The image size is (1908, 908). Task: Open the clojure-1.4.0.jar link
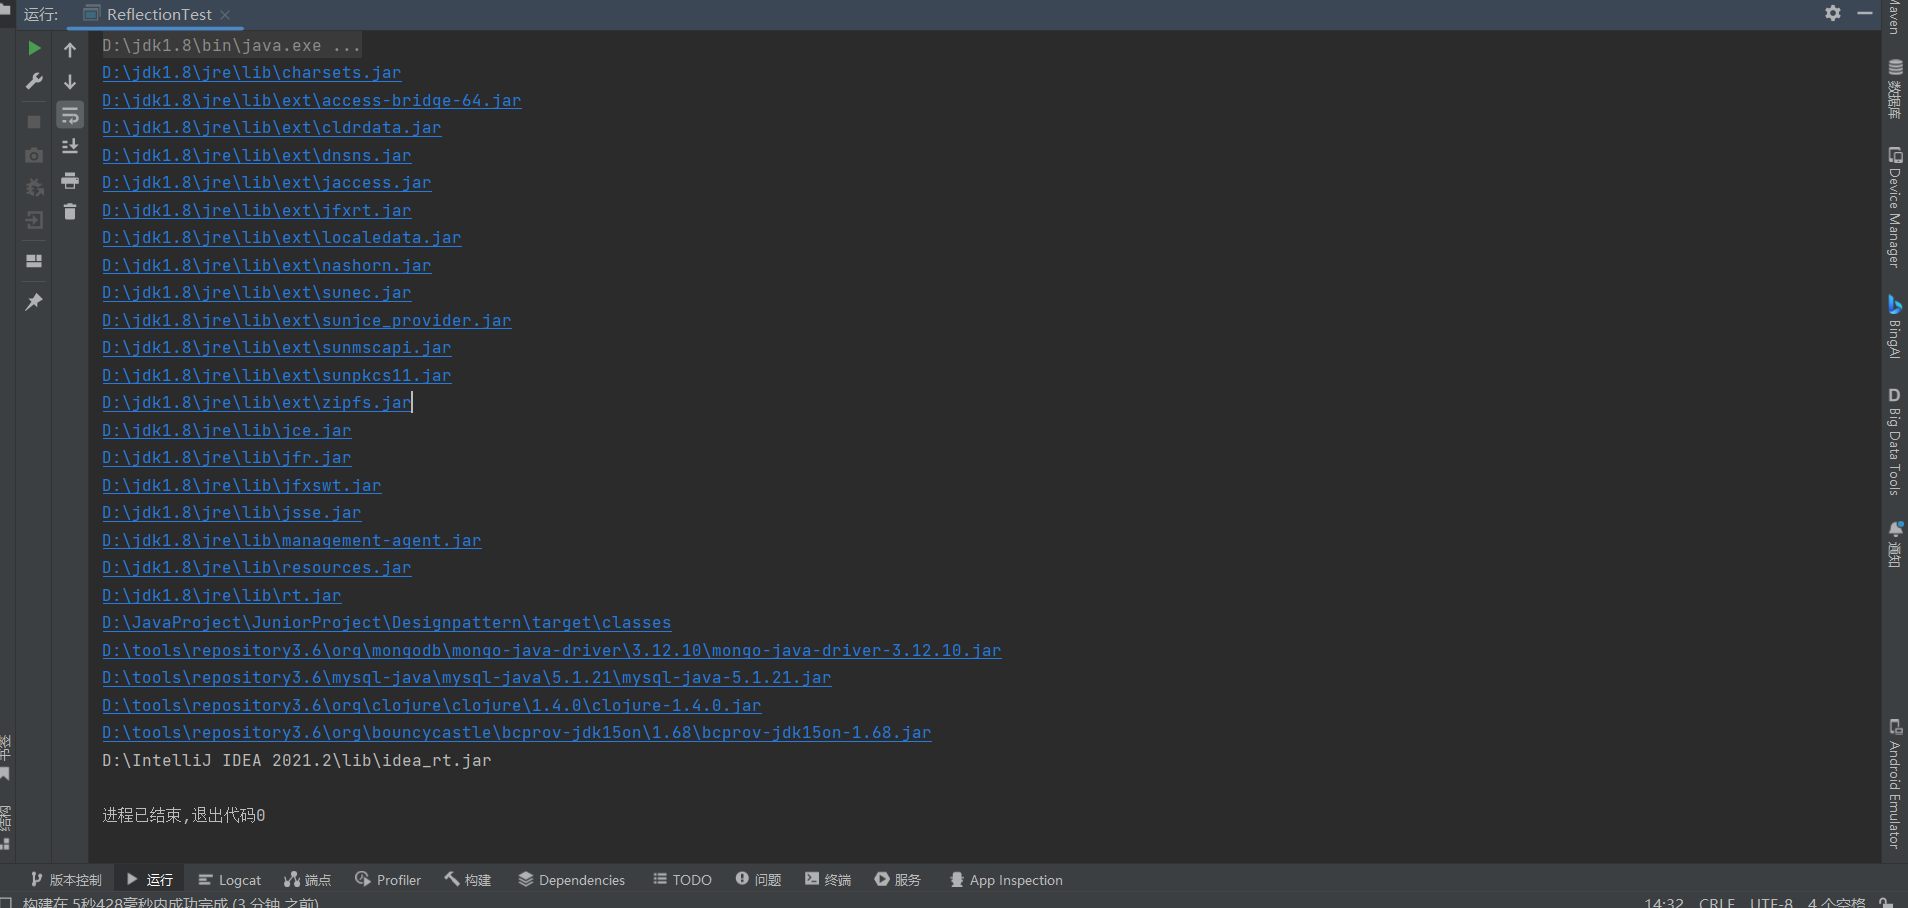tap(431, 706)
